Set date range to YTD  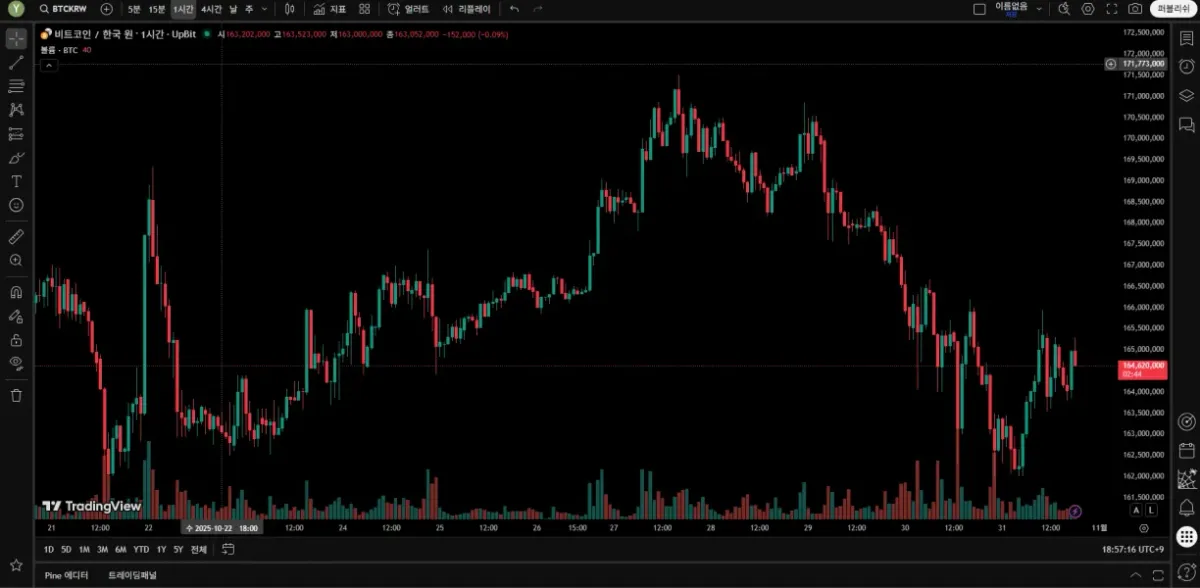tap(141, 549)
